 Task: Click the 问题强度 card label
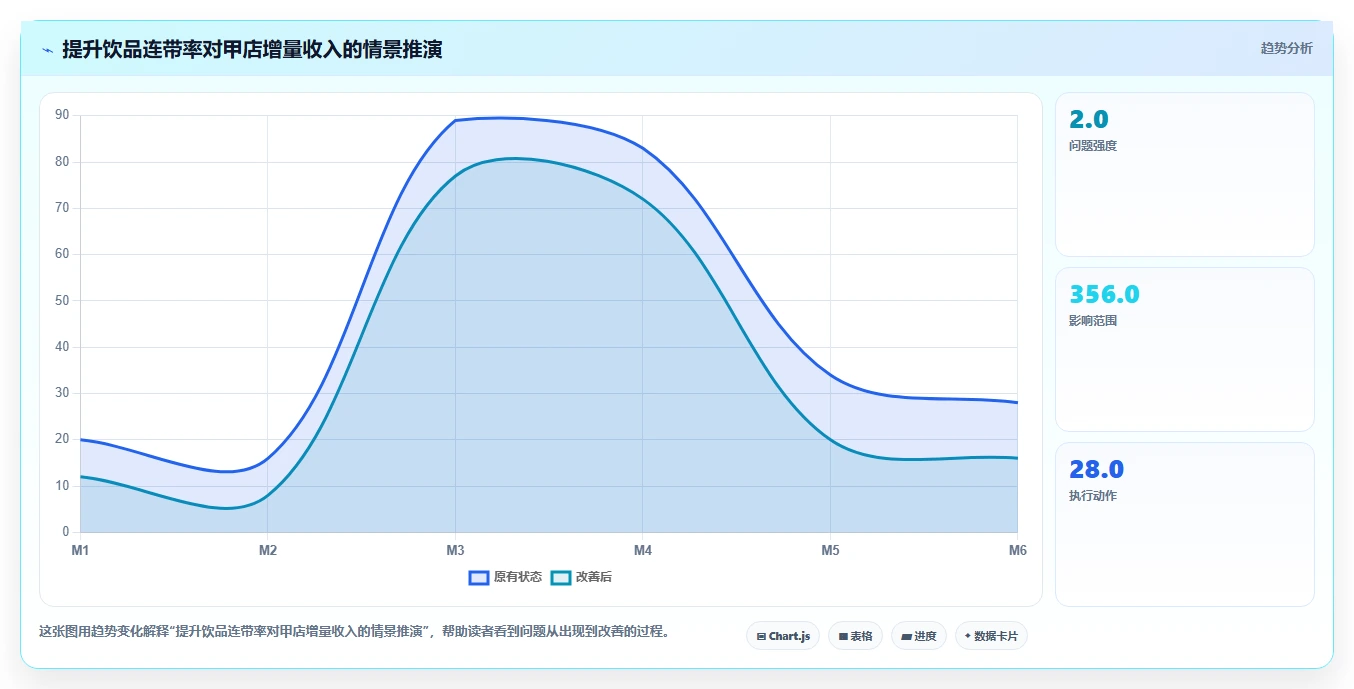[1093, 146]
